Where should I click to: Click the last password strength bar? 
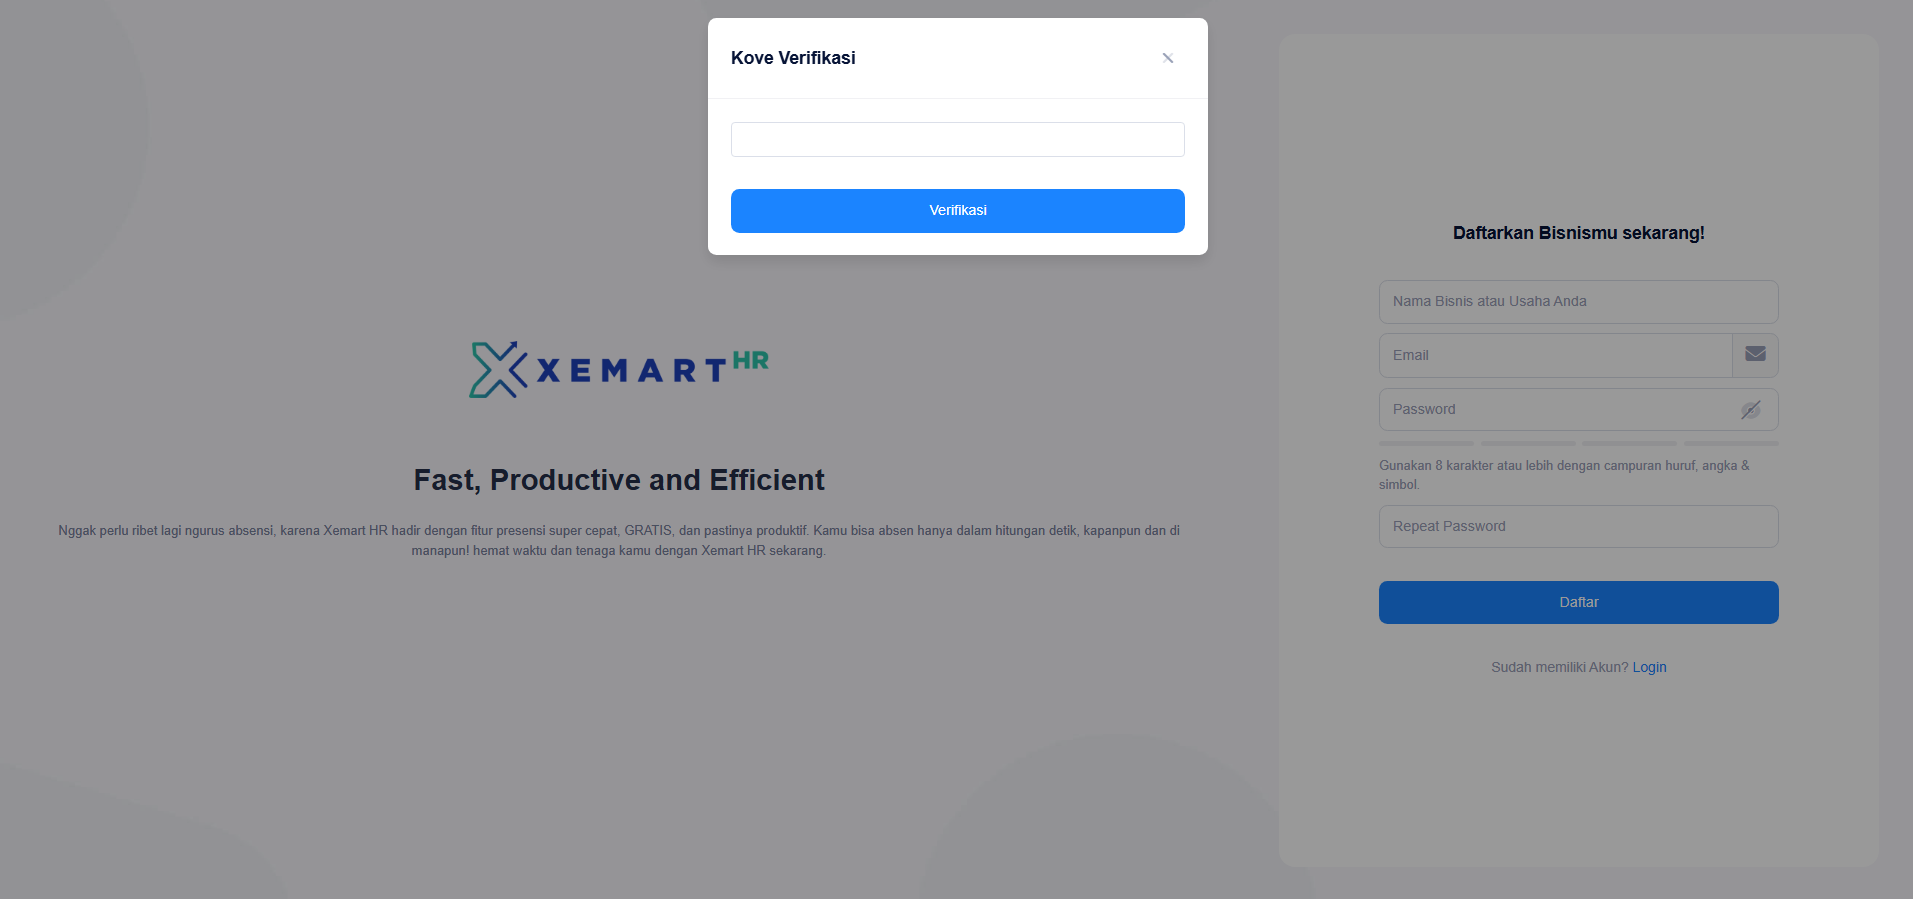(1731, 443)
